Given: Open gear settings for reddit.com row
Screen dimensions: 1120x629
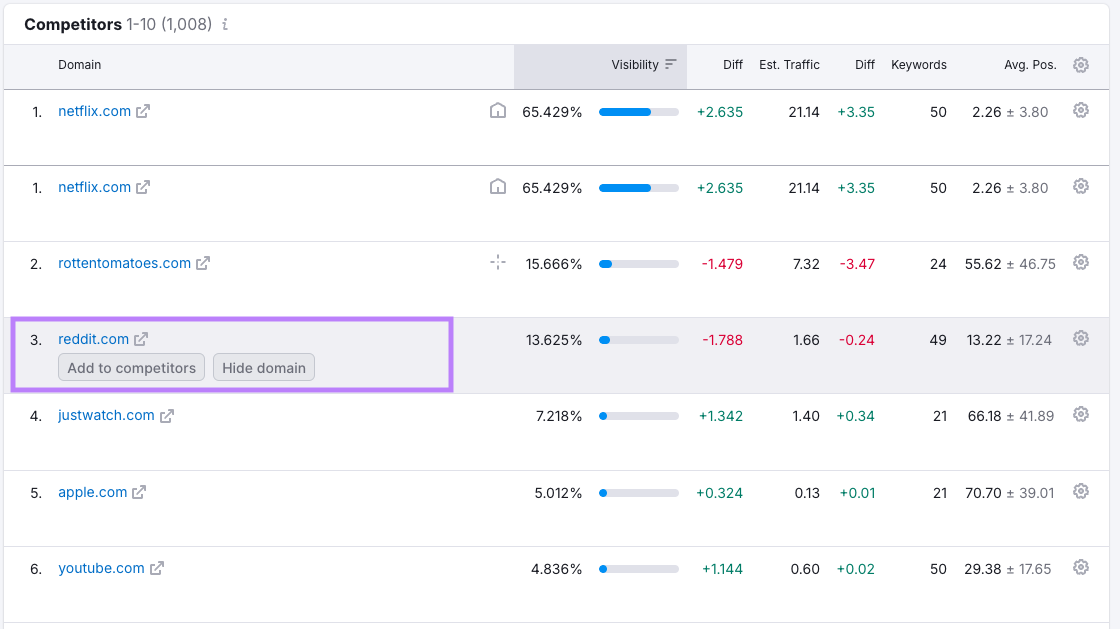Looking at the screenshot, I should tap(1080, 339).
